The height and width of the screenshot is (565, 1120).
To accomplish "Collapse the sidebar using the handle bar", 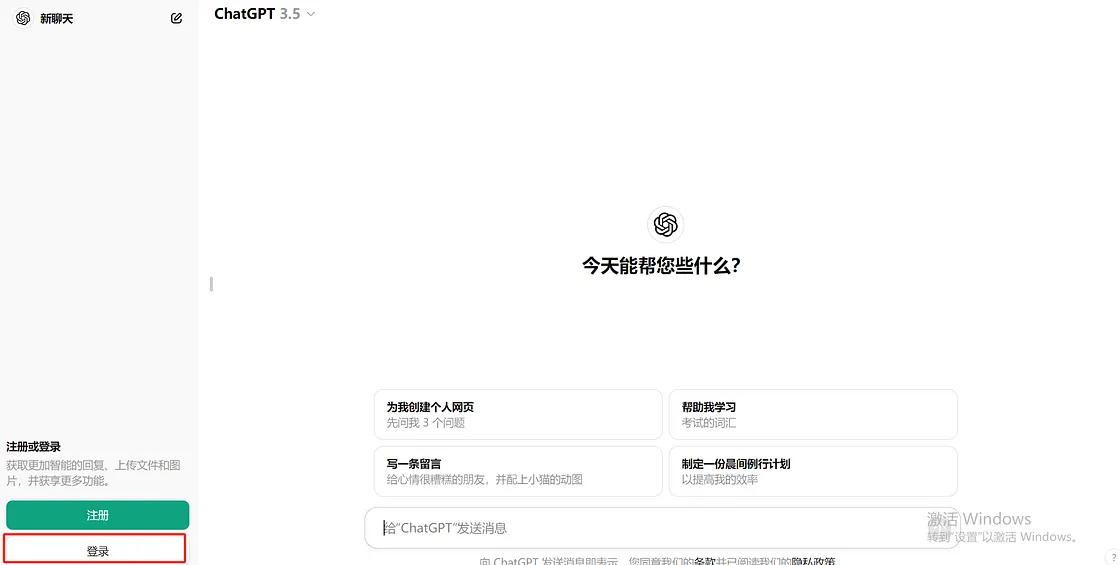I will point(211,284).
